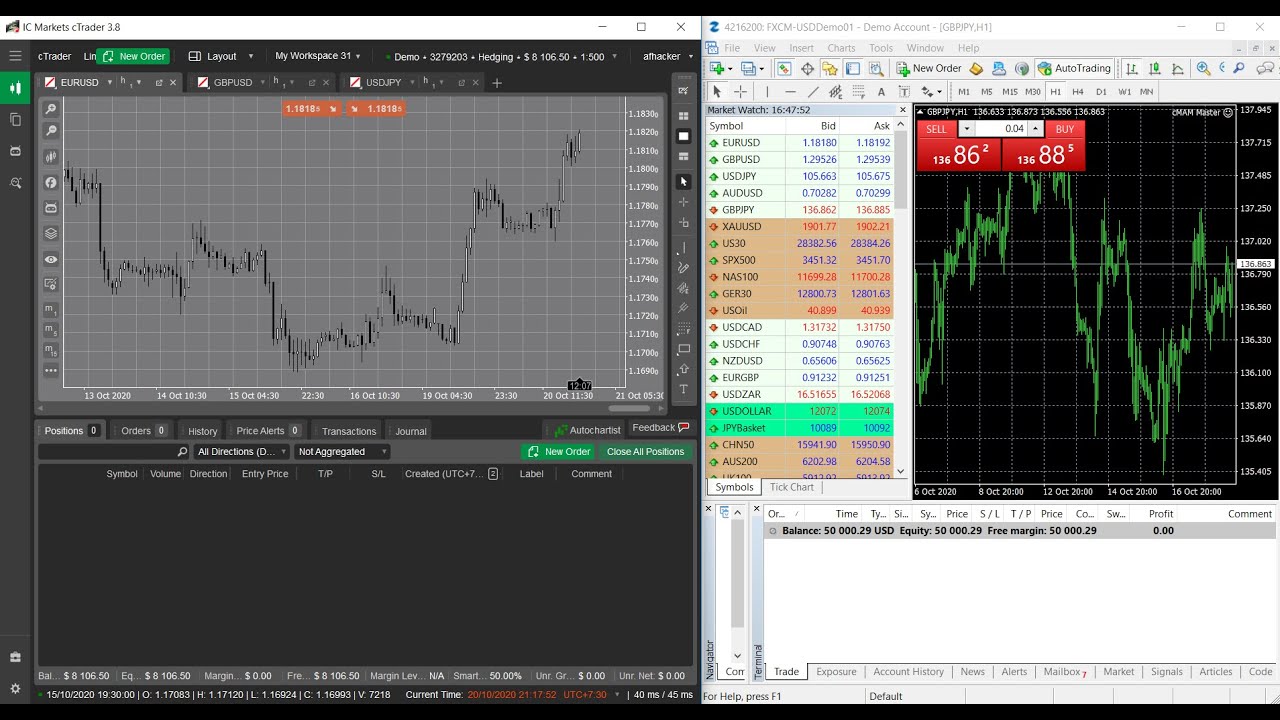This screenshot has width=1280, height=720.
Task: Open the Charts menu in MetaTrader
Action: click(841, 48)
